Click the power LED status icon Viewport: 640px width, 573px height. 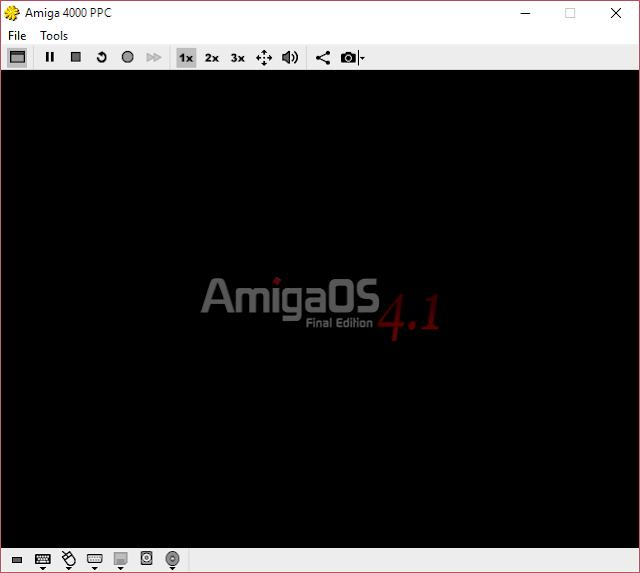[17, 560]
